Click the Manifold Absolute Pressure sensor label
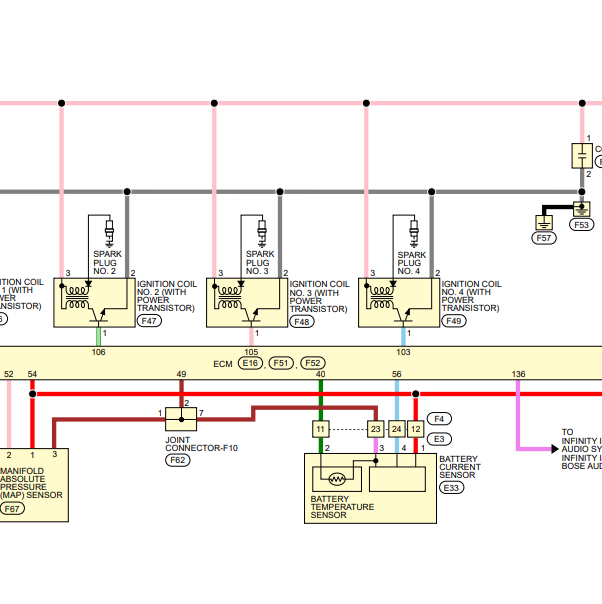 [x=31, y=483]
